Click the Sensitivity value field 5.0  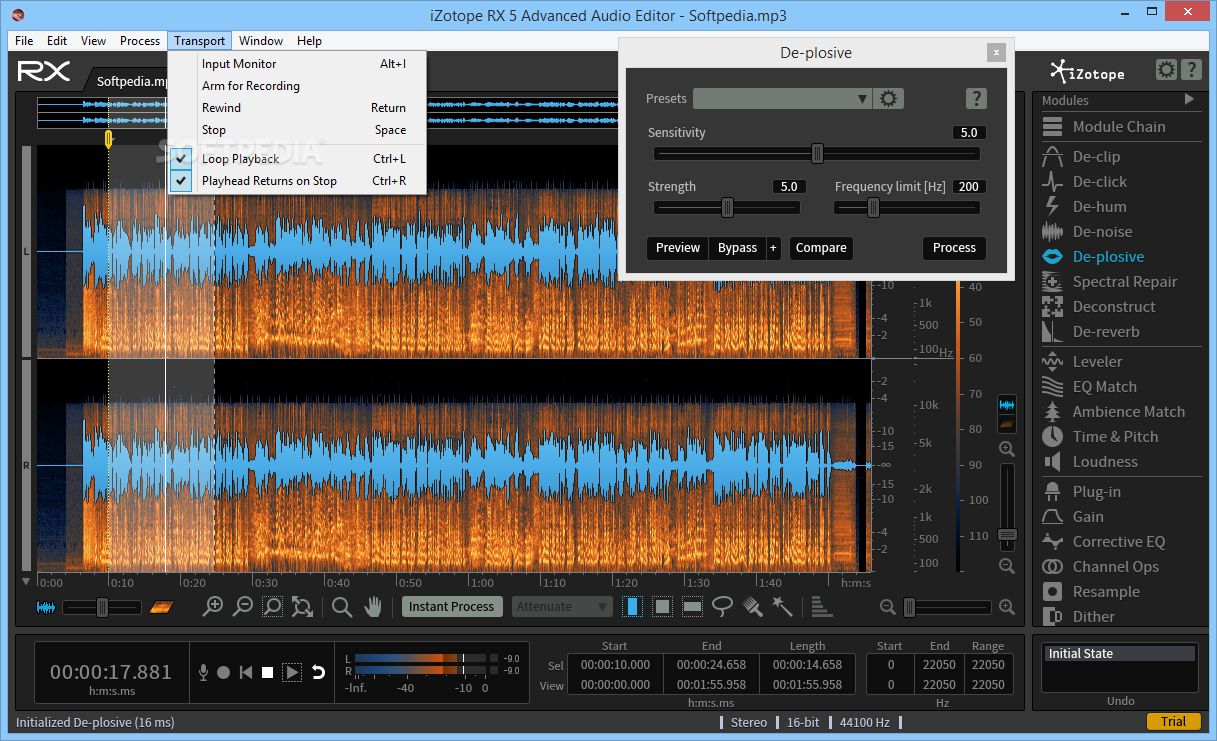click(x=969, y=133)
